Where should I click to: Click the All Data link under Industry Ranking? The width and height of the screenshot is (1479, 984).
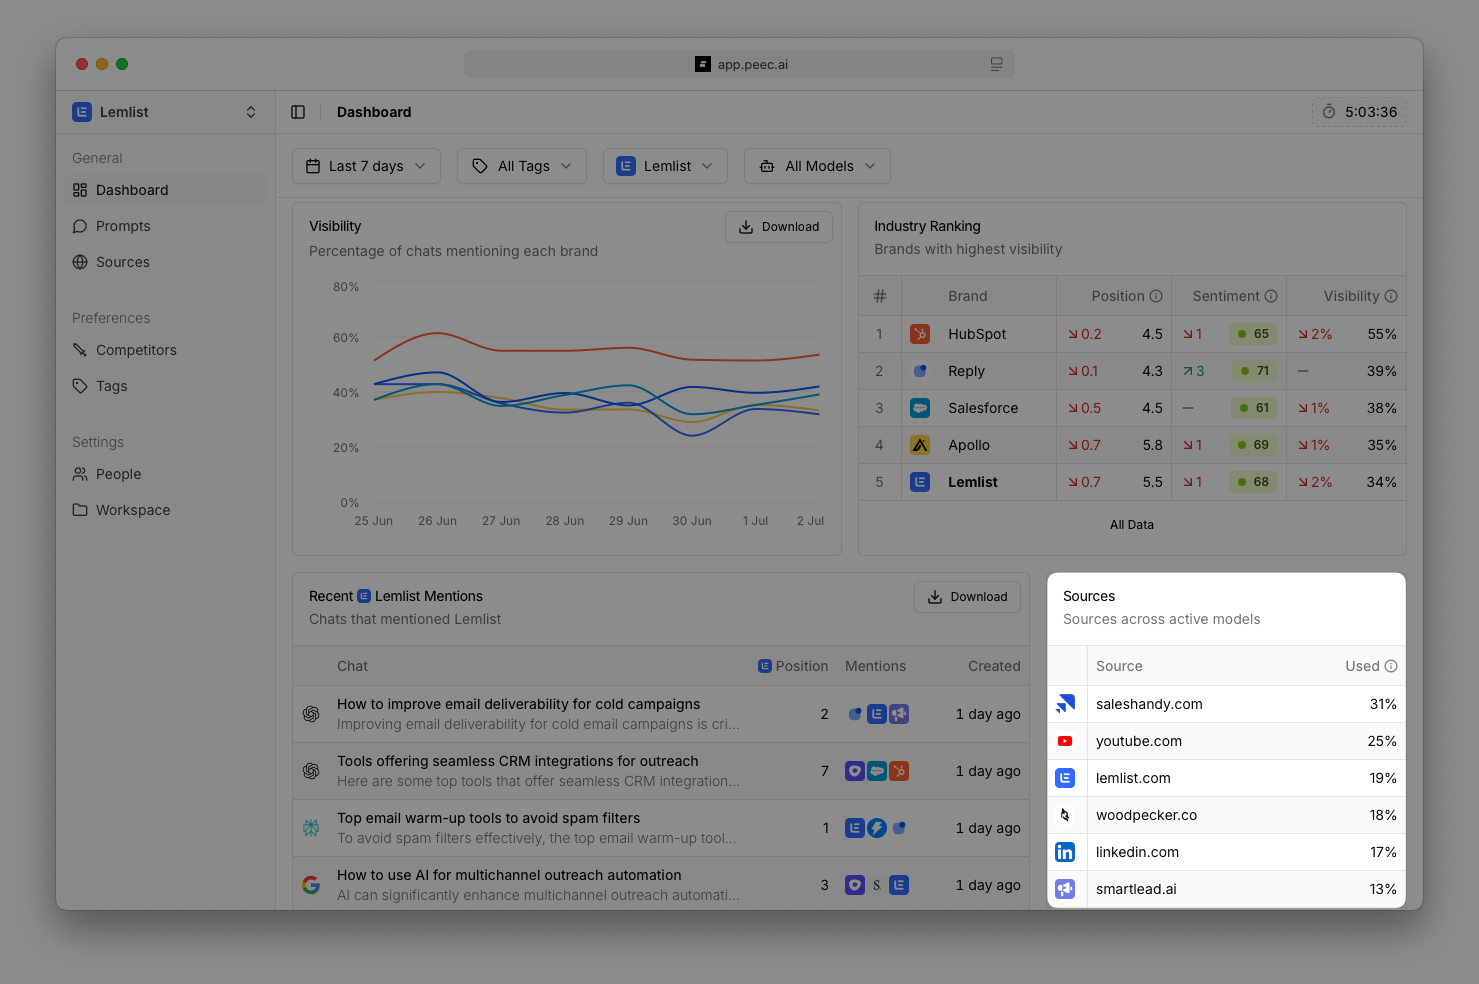(x=1131, y=524)
